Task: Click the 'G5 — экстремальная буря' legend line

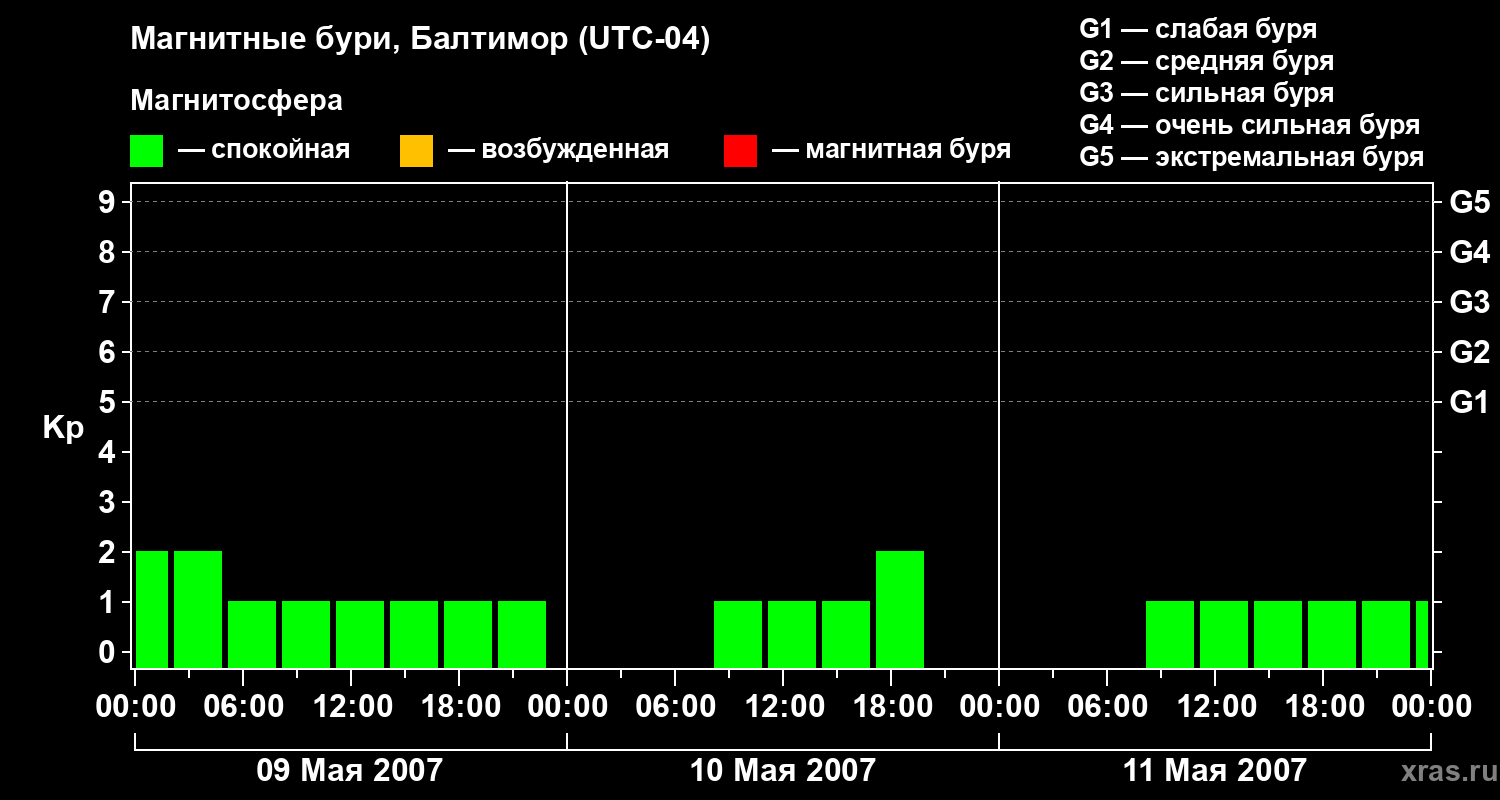Action: click(1252, 158)
